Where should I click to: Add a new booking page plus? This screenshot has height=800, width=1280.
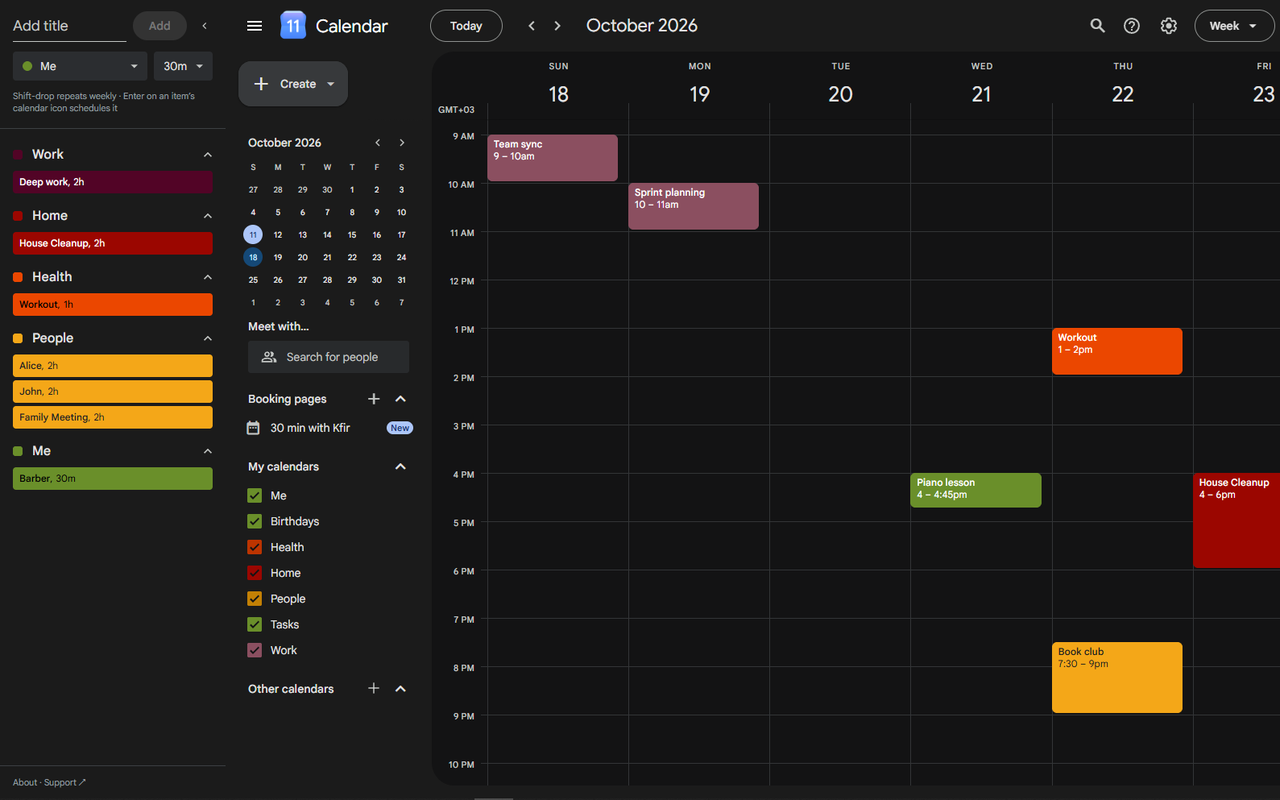(x=374, y=399)
